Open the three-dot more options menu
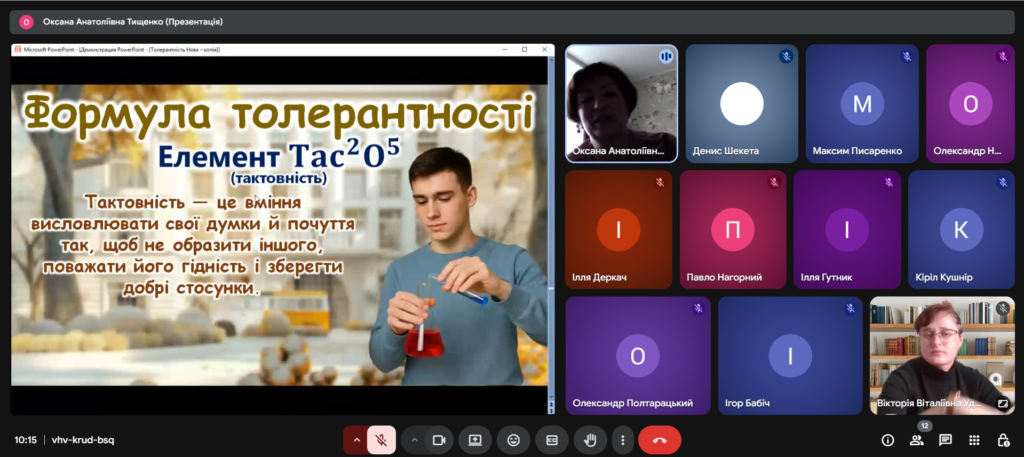This screenshot has height=457, width=1024. coord(623,440)
